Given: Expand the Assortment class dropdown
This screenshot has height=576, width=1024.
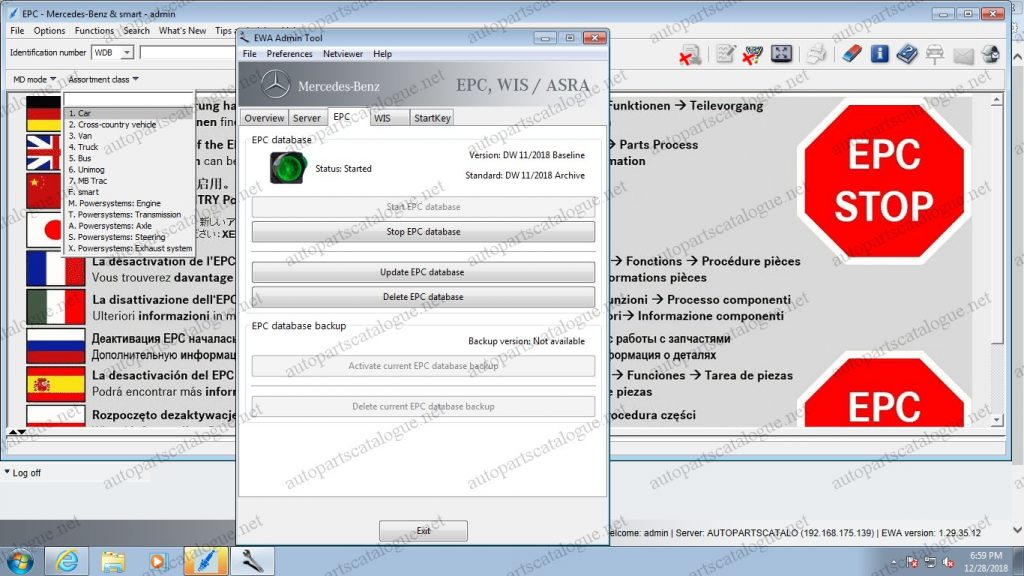Looking at the screenshot, I should [103, 79].
